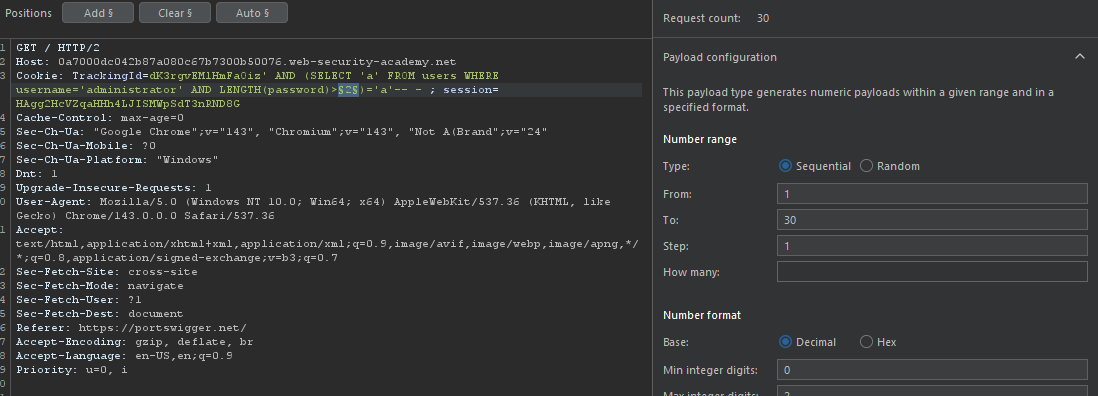Click the User-Agent header line

coord(313,208)
